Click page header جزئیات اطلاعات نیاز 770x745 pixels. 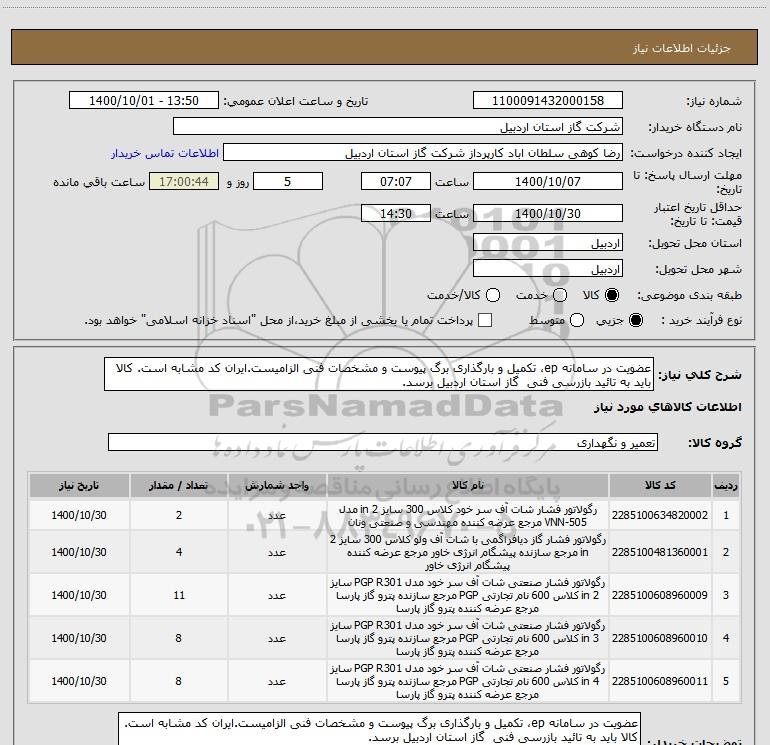pyautogui.click(x=681, y=48)
